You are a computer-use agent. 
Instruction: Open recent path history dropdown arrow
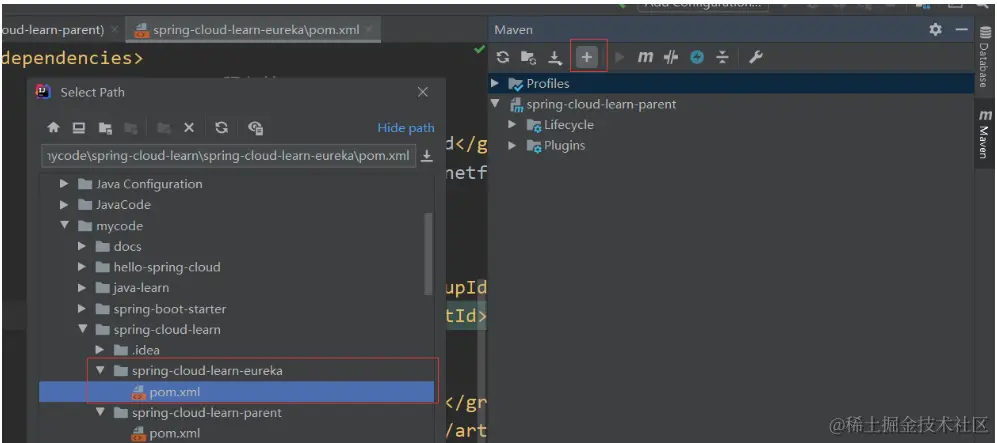pyautogui.click(x=427, y=156)
